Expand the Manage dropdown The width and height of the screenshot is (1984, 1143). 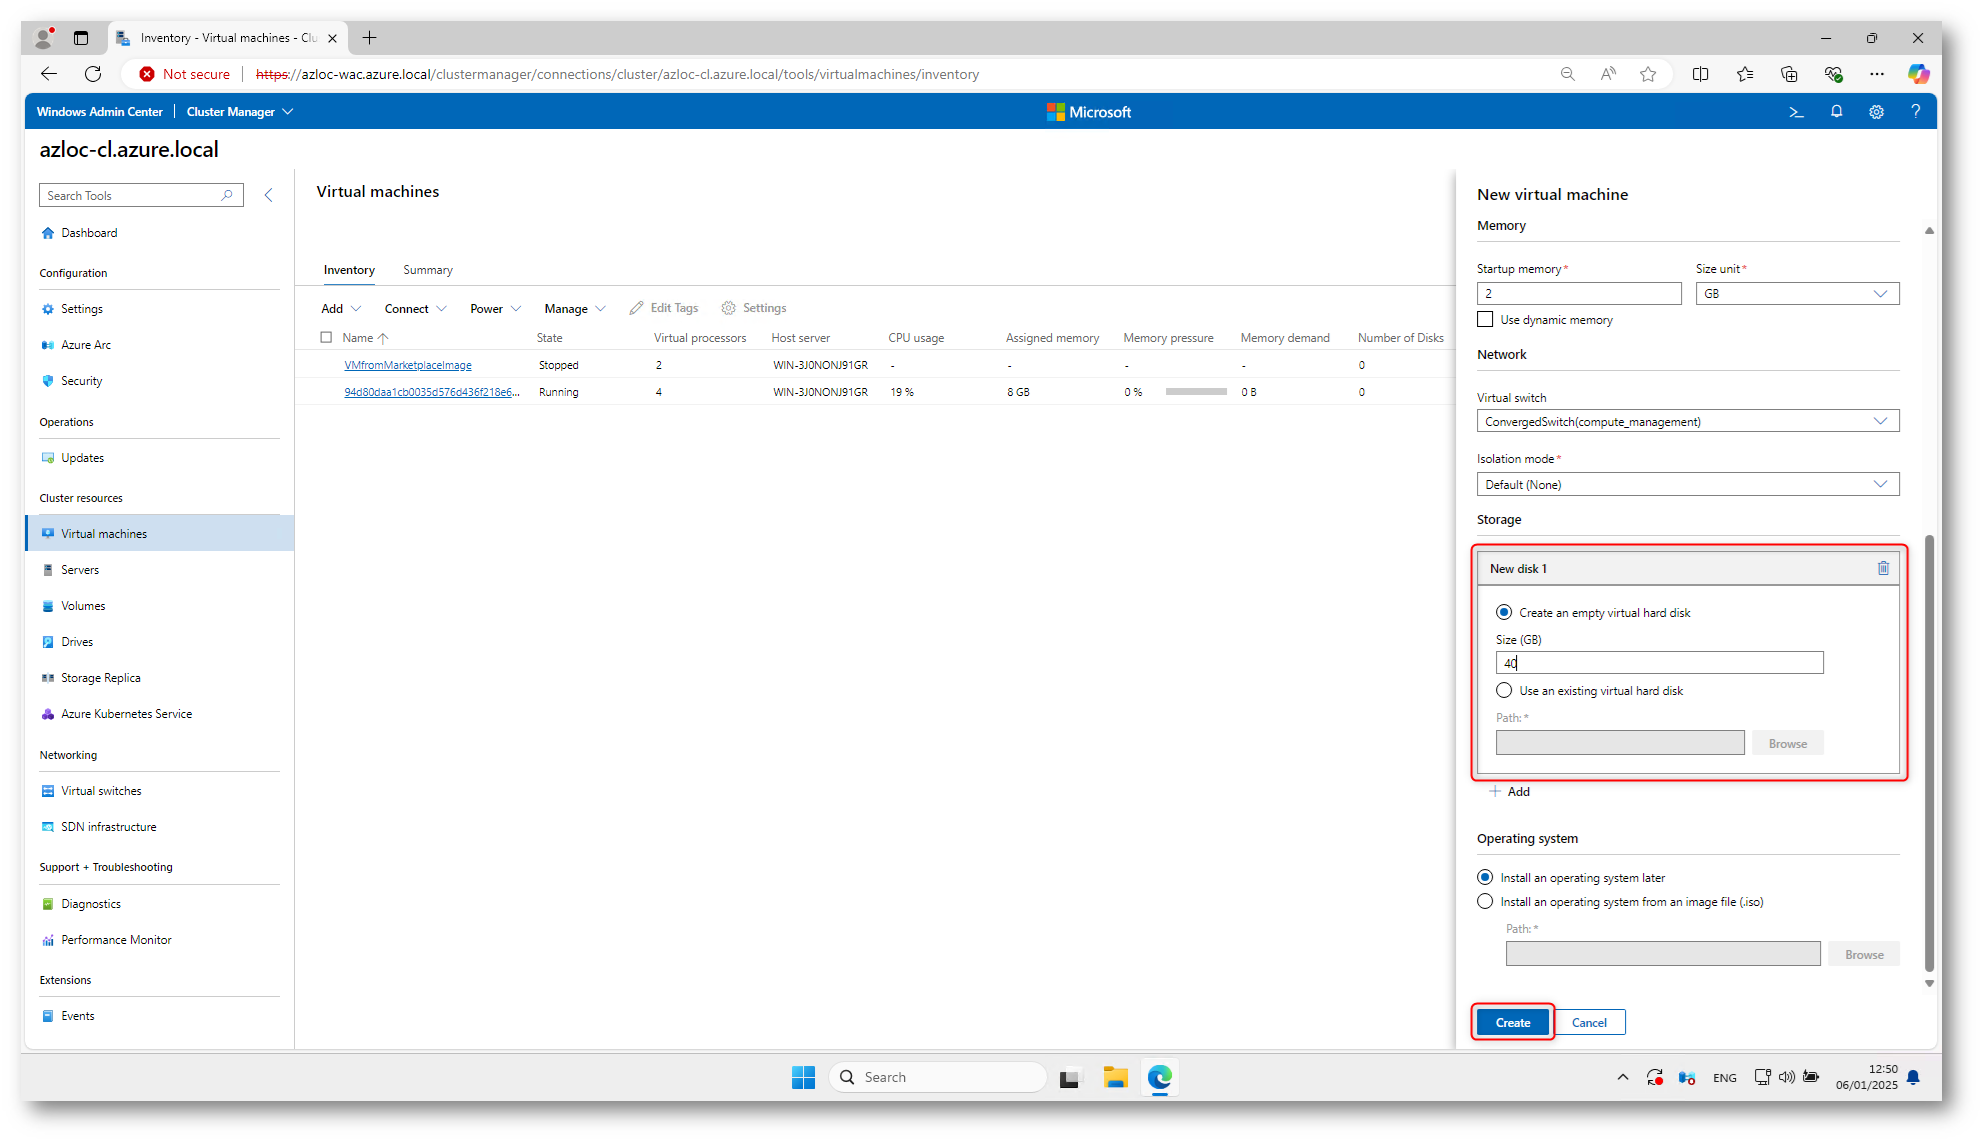575,309
